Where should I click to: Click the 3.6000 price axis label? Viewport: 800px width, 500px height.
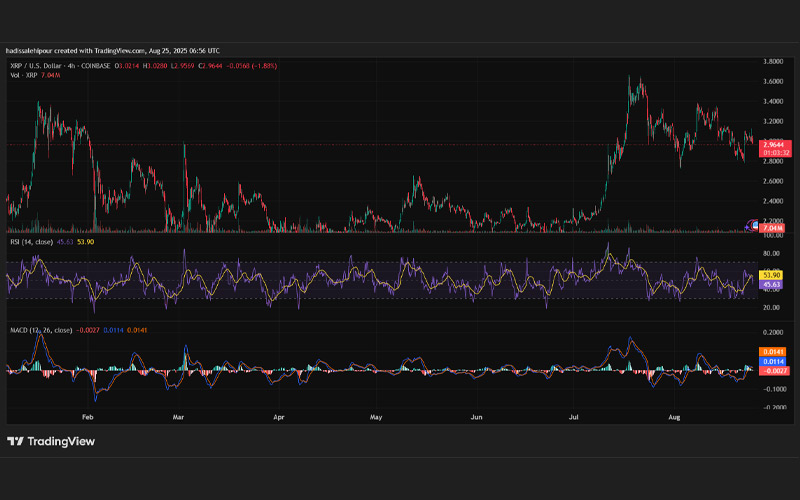tap(773, 81)
